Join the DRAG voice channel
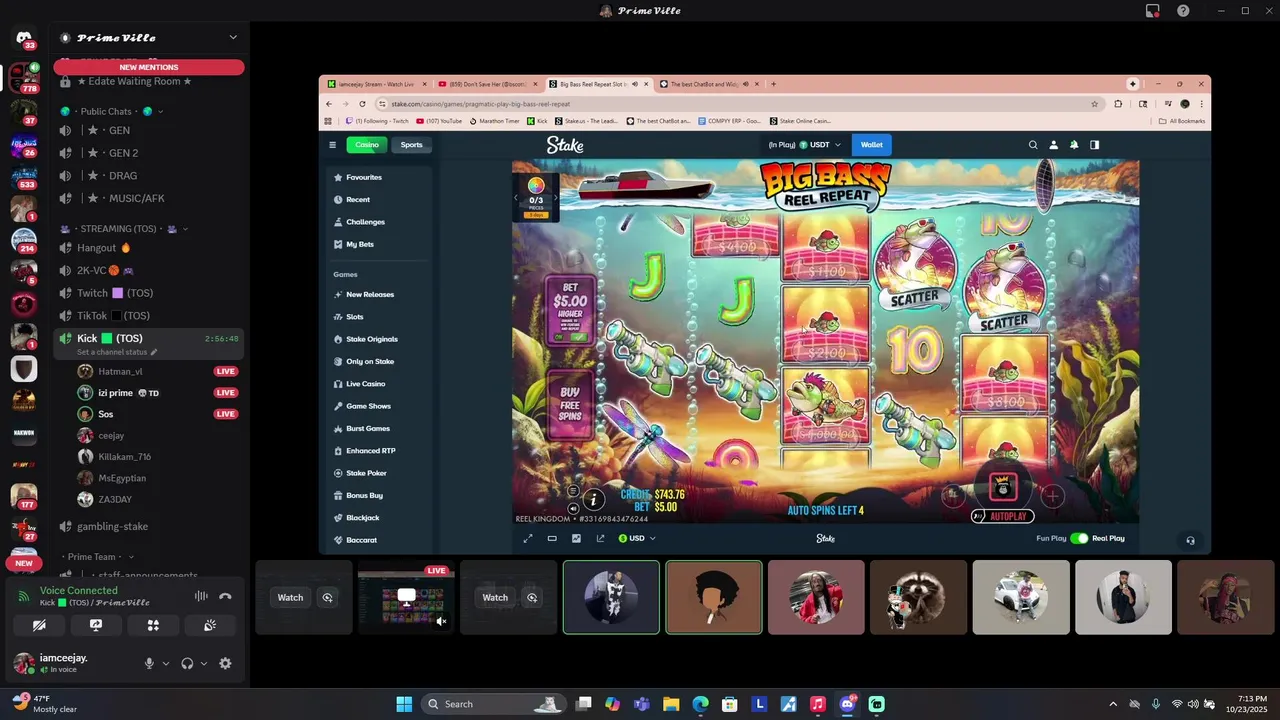 [148, 176]
